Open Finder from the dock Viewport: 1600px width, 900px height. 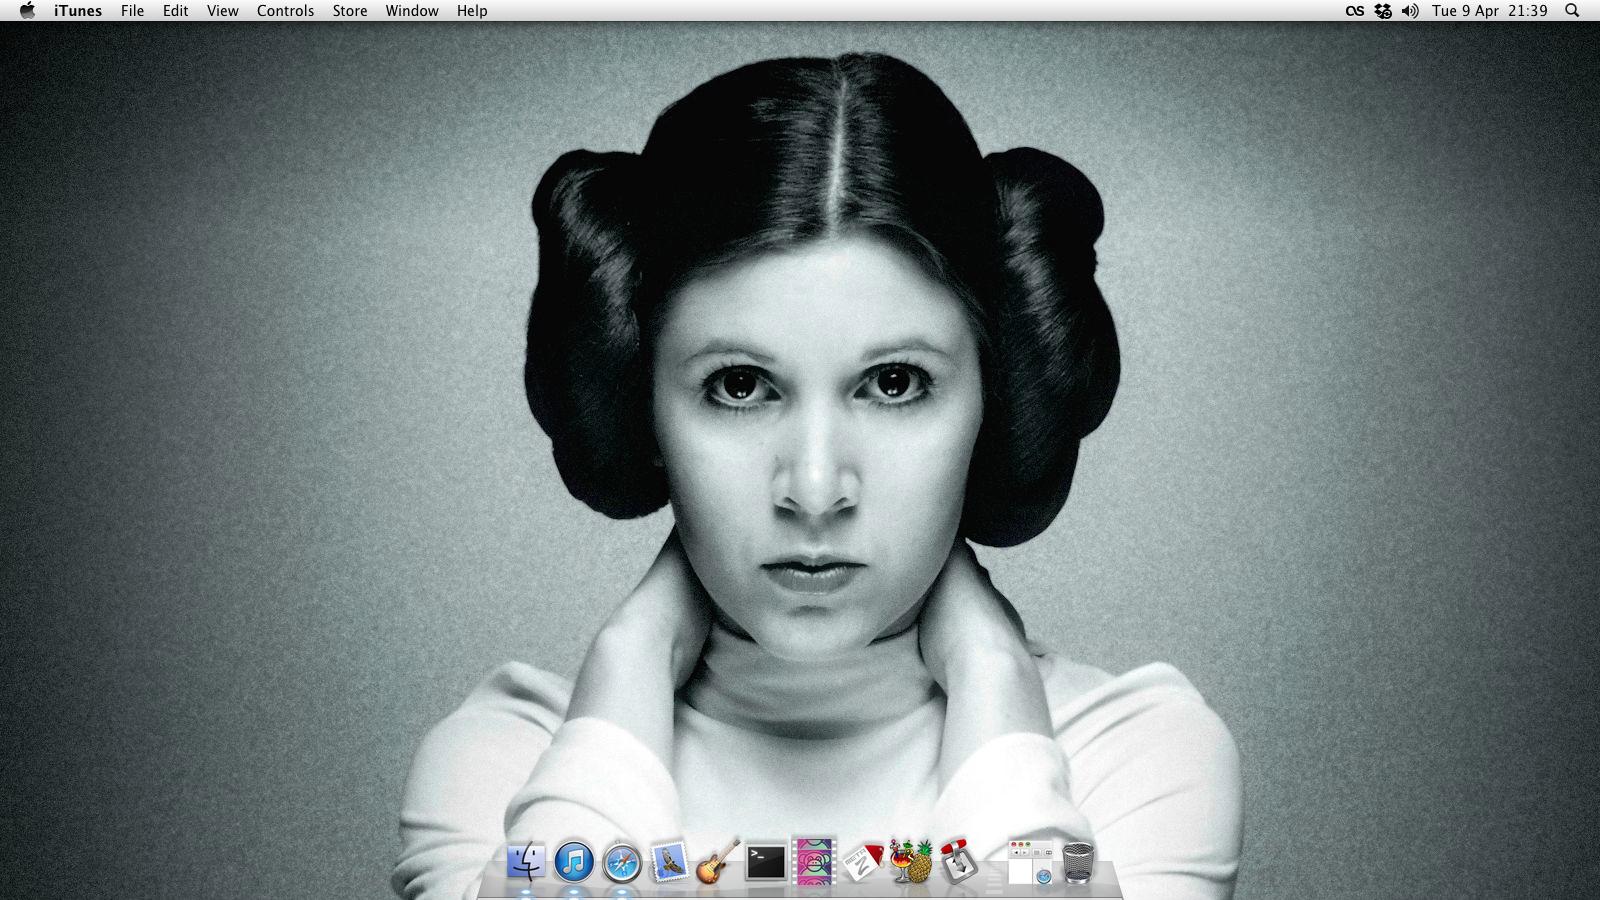(526, 861)
